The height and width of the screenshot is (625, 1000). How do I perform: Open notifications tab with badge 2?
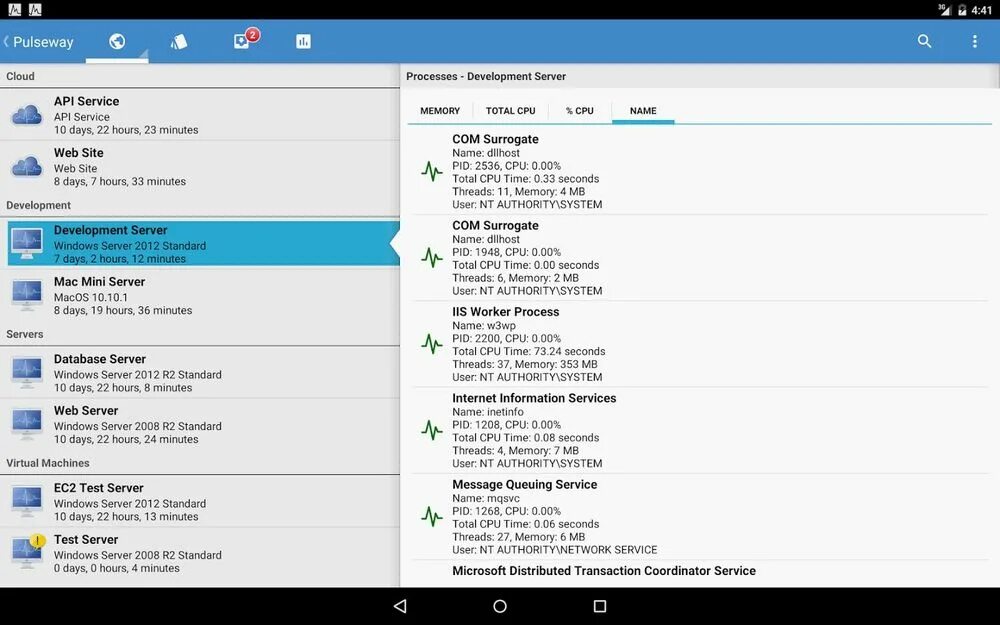(246, 40)
